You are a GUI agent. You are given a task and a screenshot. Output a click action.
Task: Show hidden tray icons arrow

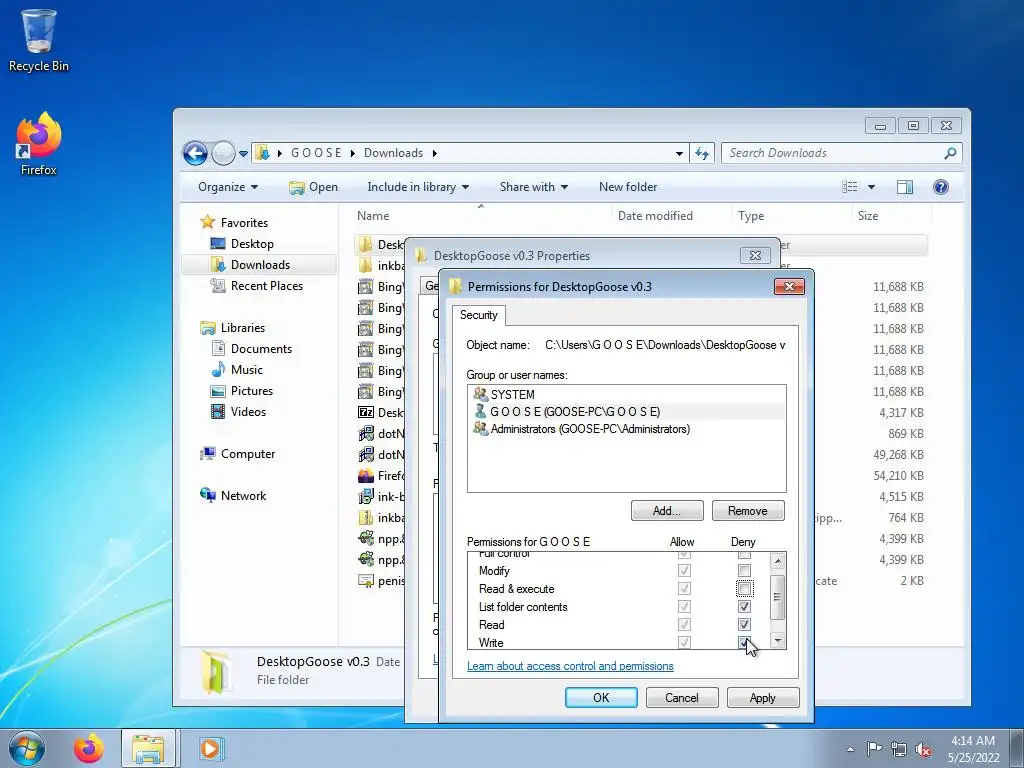(x=850, y=749)
